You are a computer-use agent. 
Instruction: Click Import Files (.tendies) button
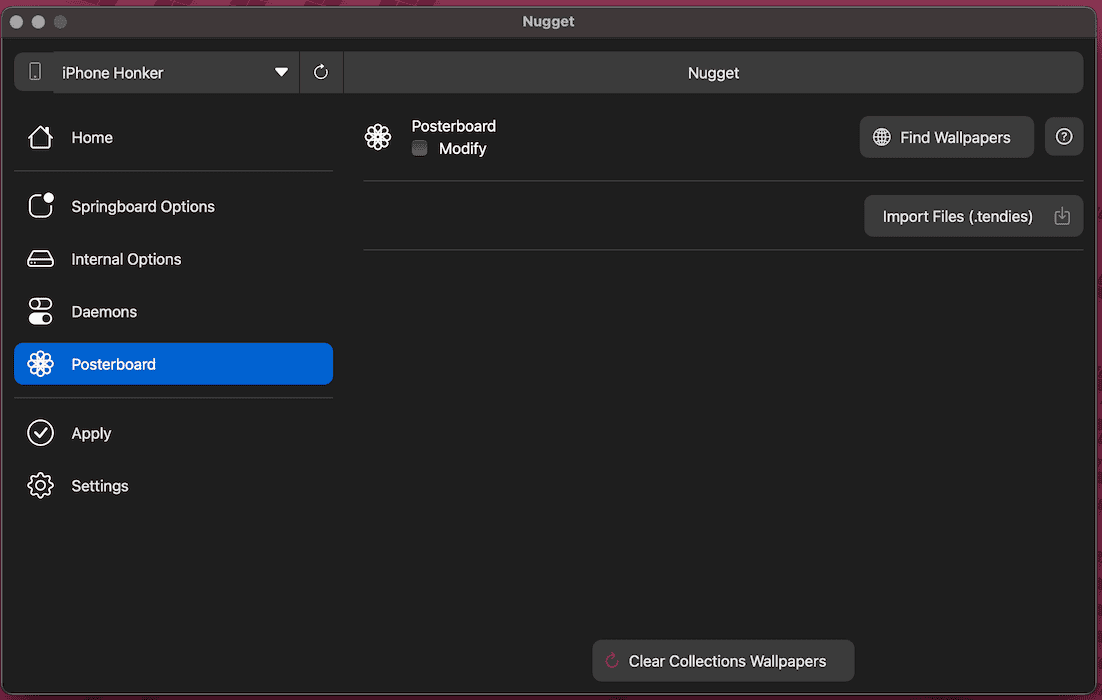tap(973, 216)
